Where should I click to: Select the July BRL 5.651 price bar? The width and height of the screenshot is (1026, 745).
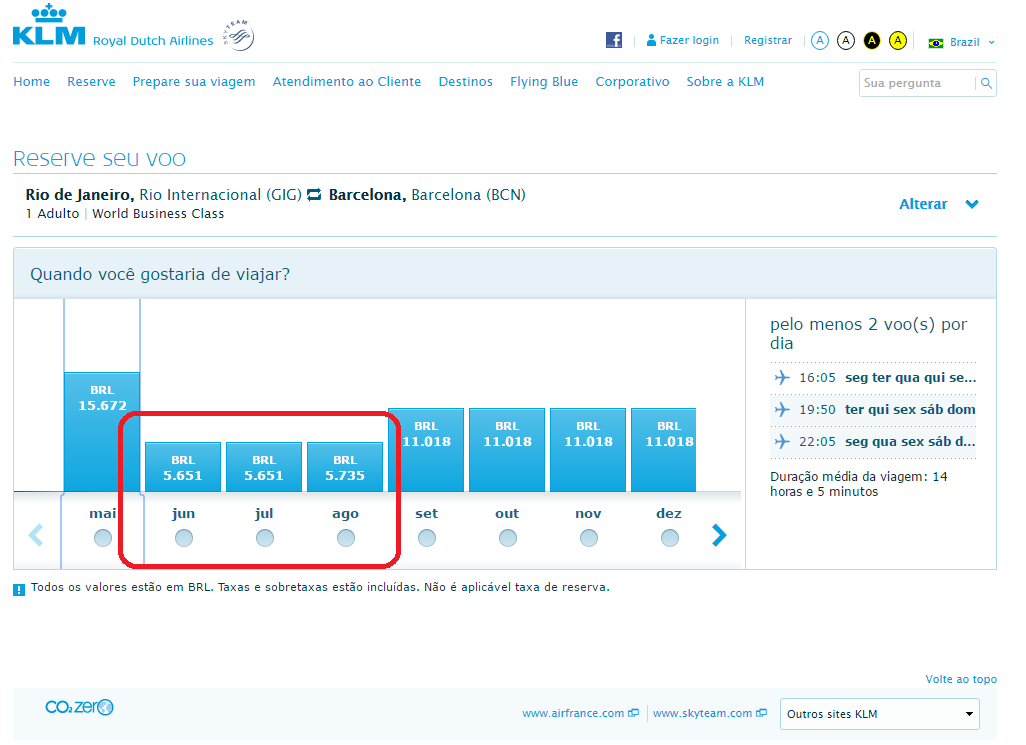tap(264, 467)
